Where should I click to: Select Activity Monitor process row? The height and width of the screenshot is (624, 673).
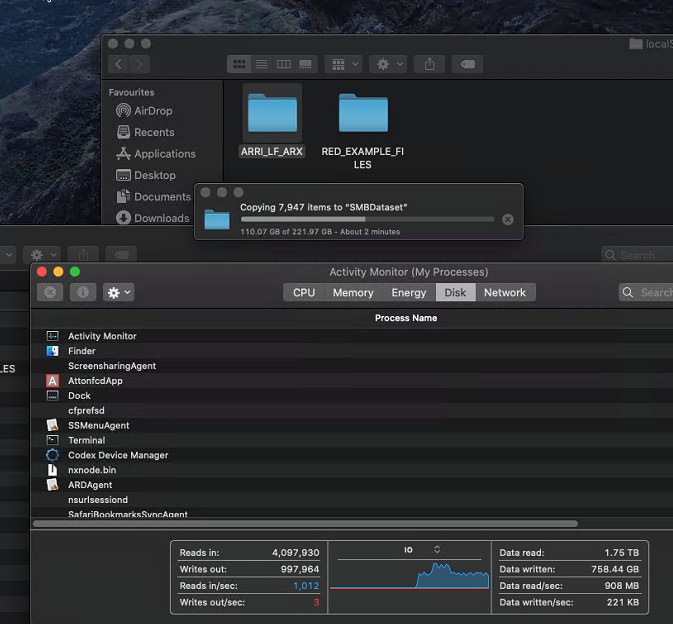point(352,336)
